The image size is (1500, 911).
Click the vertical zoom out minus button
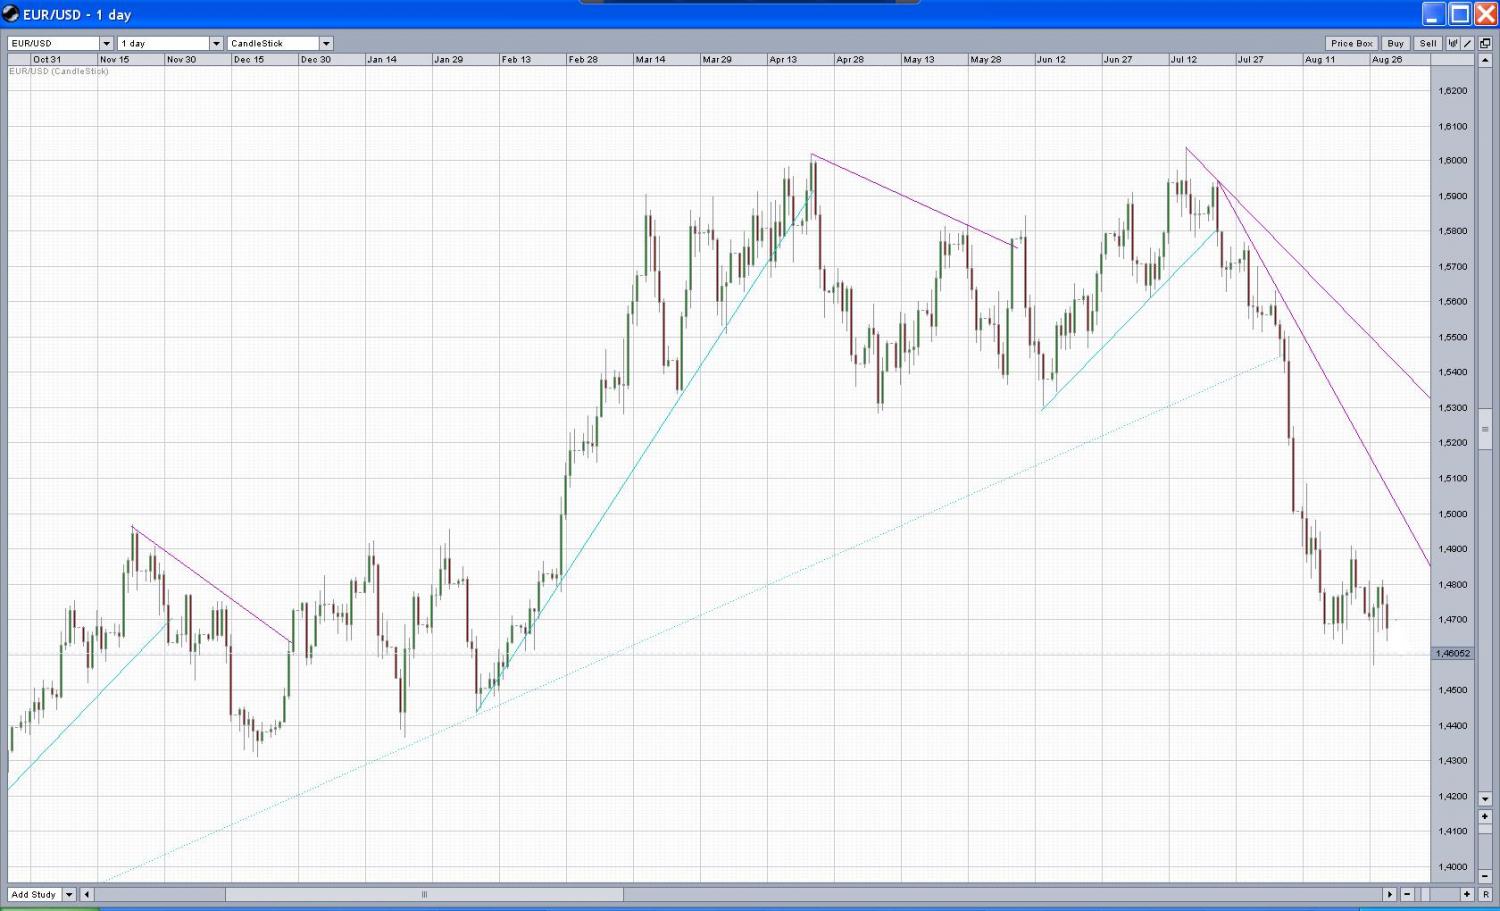tap(1485, 876)
